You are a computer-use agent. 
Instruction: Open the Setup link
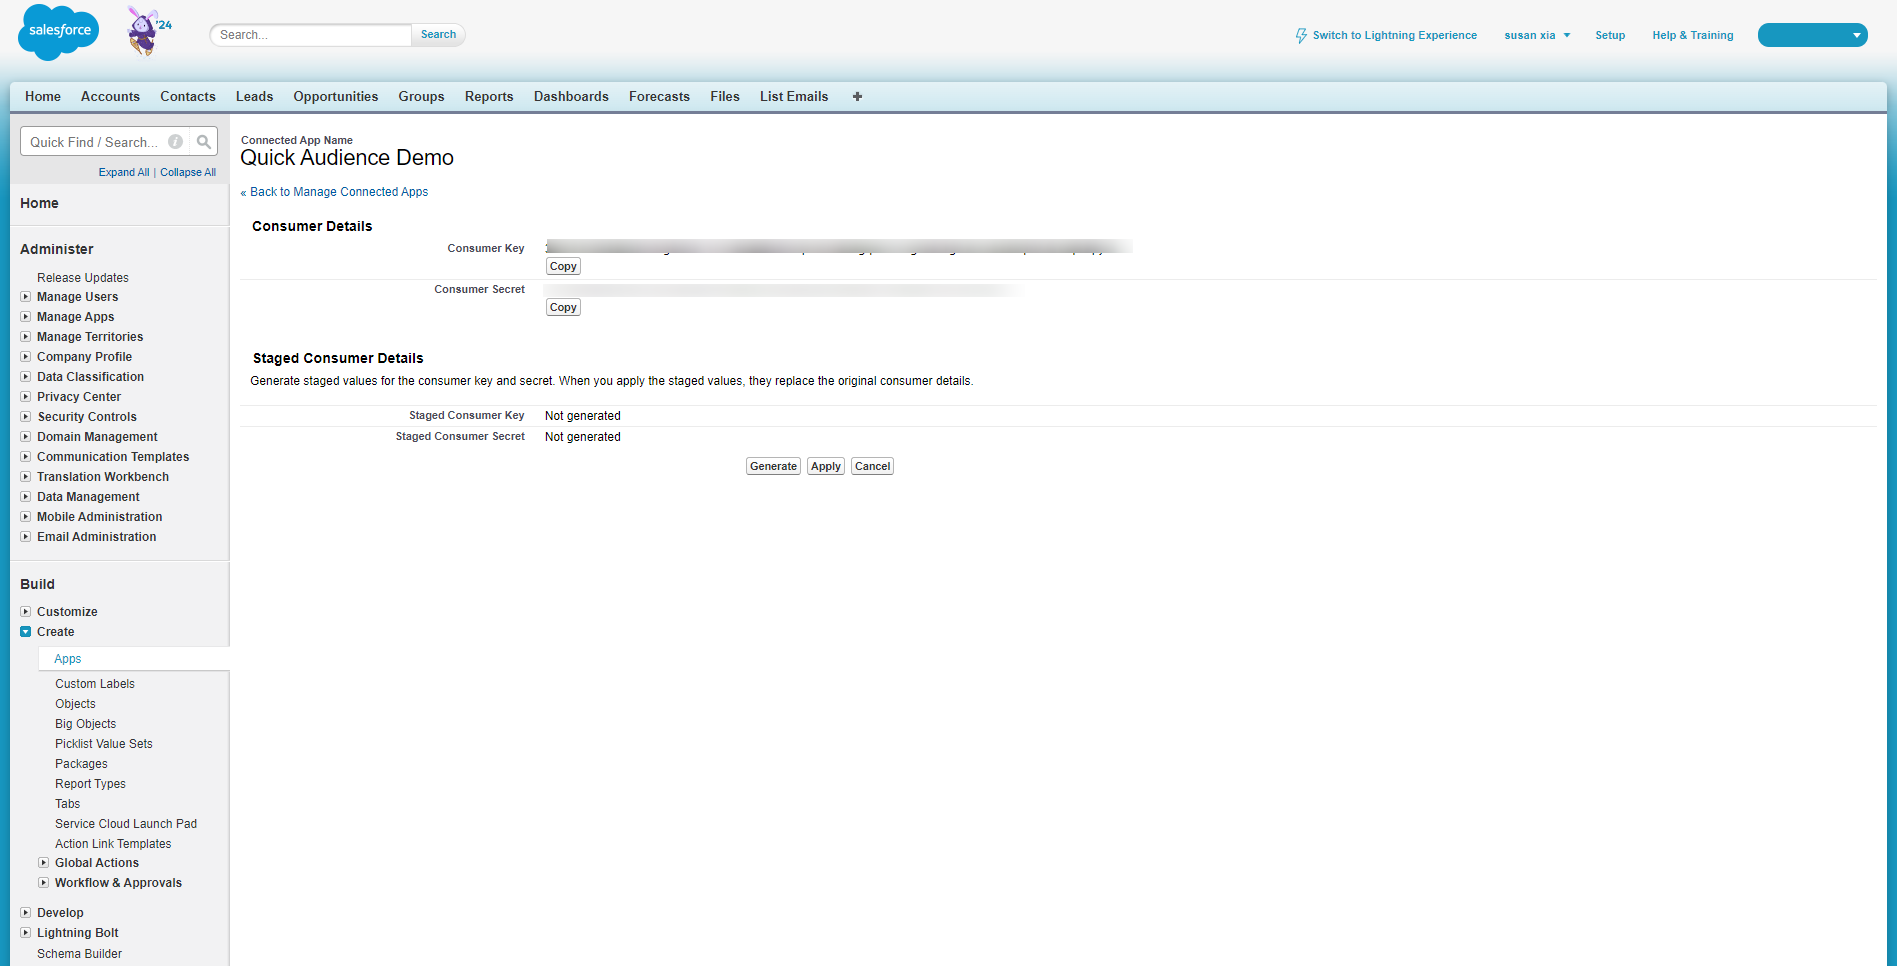pos(1610,35)
